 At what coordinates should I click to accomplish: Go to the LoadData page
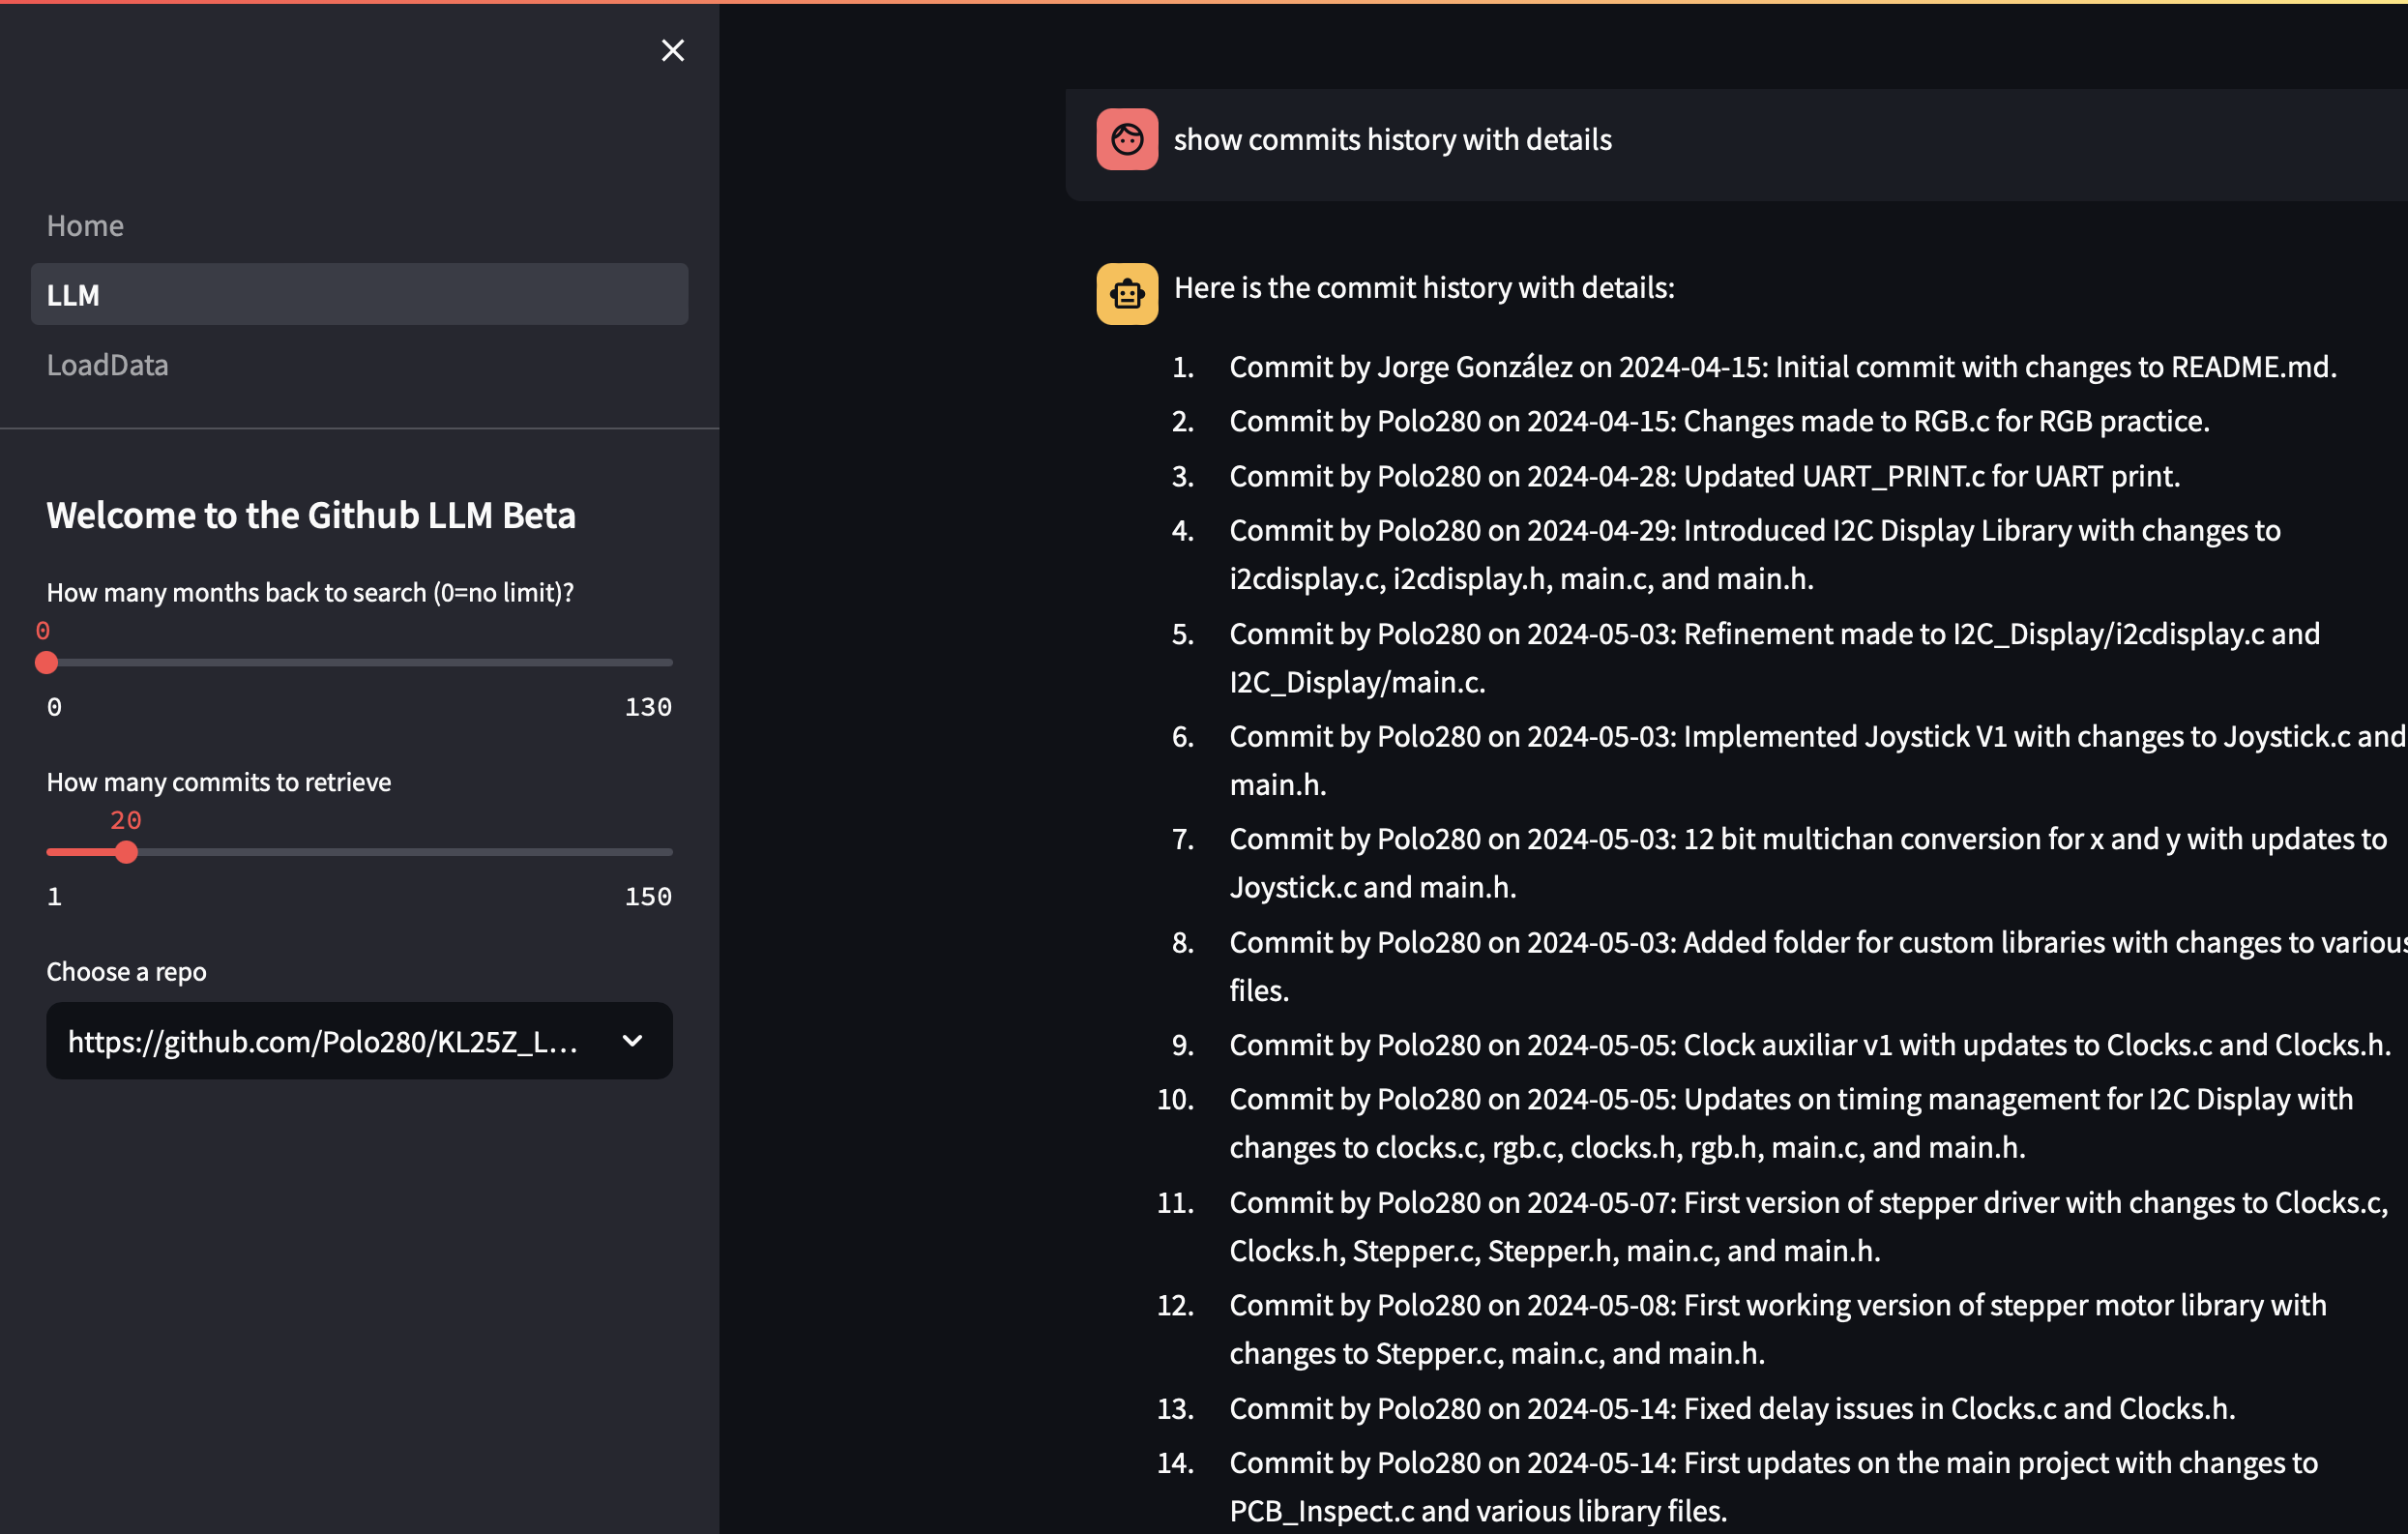point(107,364)
